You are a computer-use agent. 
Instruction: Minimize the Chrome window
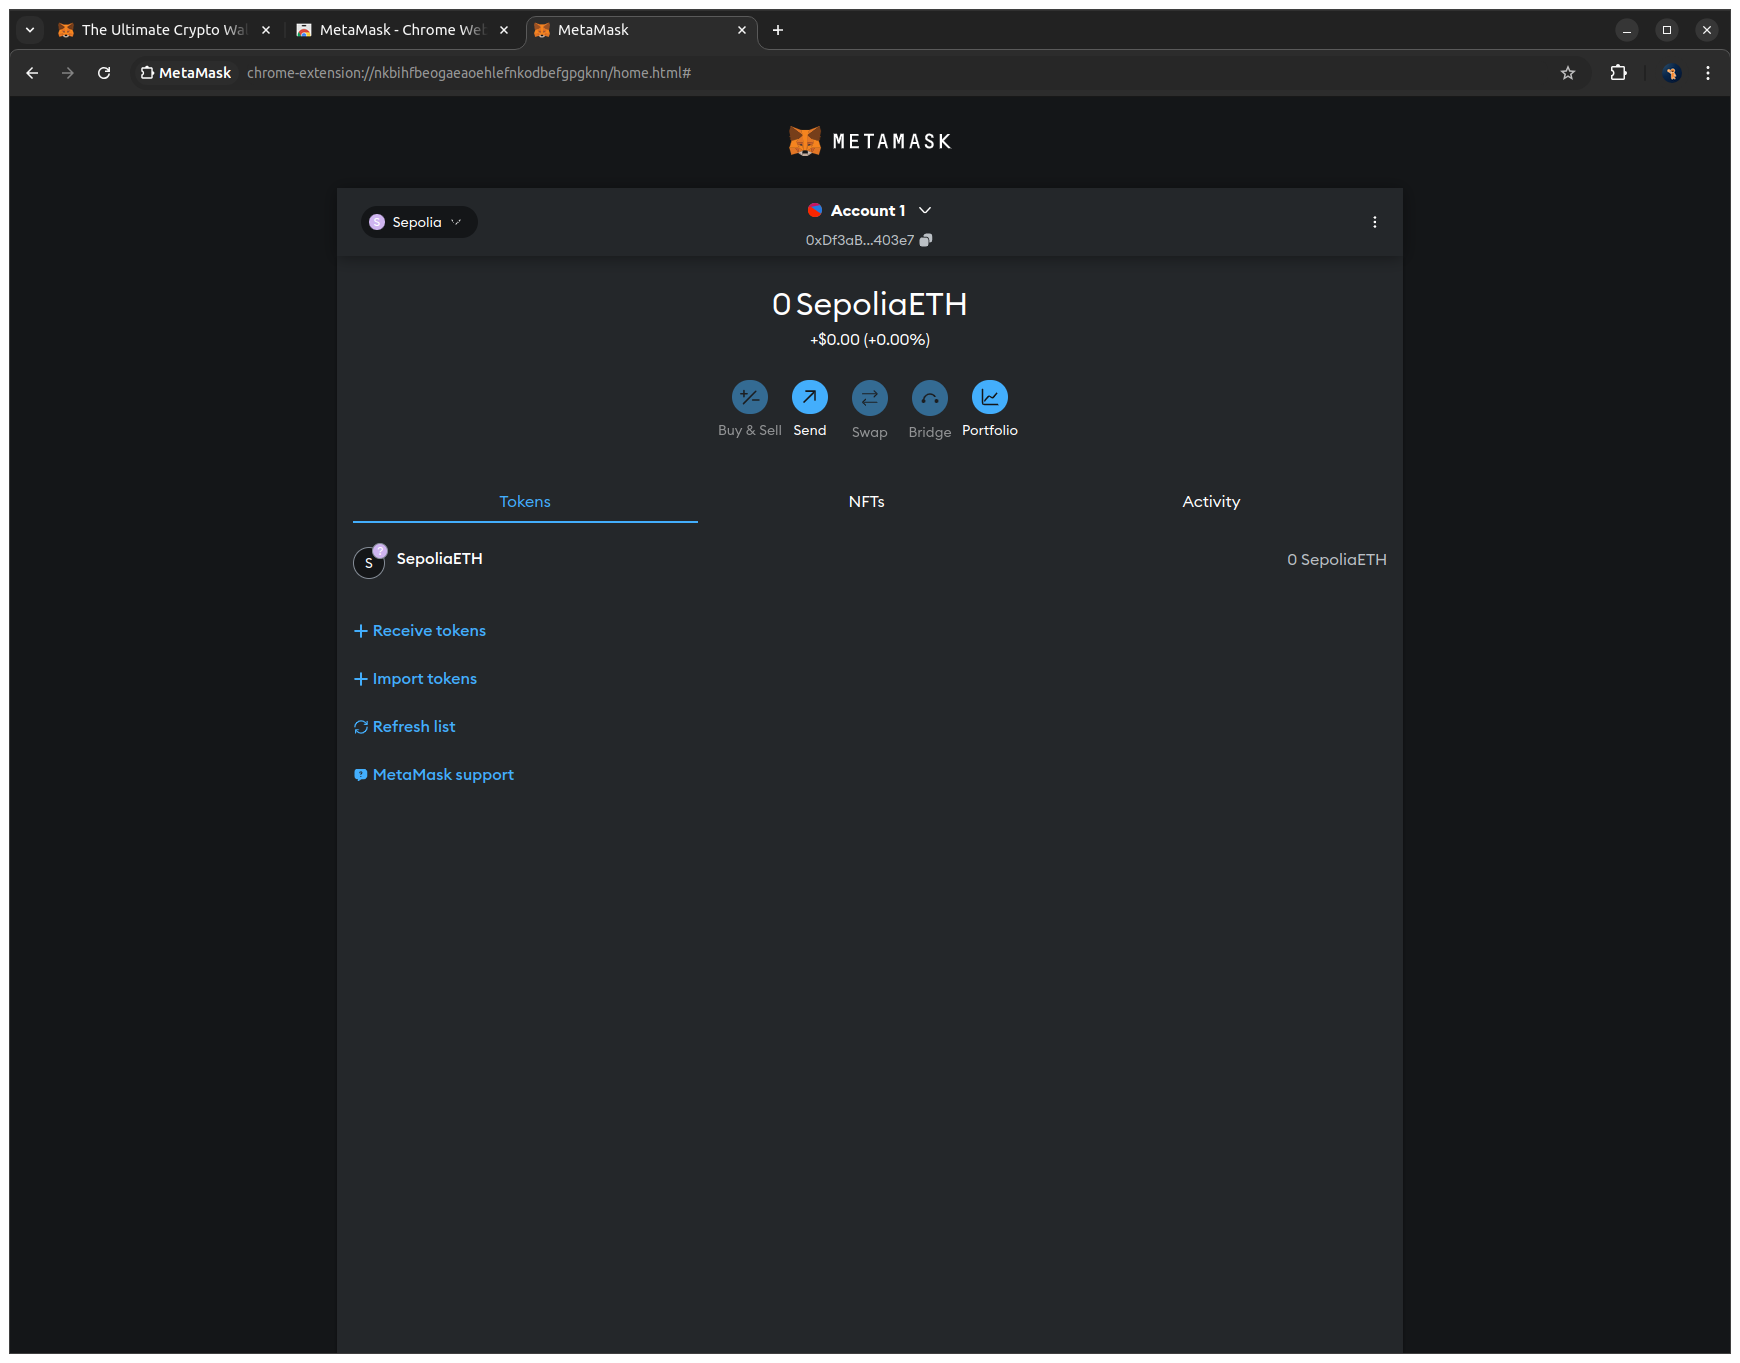(x=1627, y=30)
